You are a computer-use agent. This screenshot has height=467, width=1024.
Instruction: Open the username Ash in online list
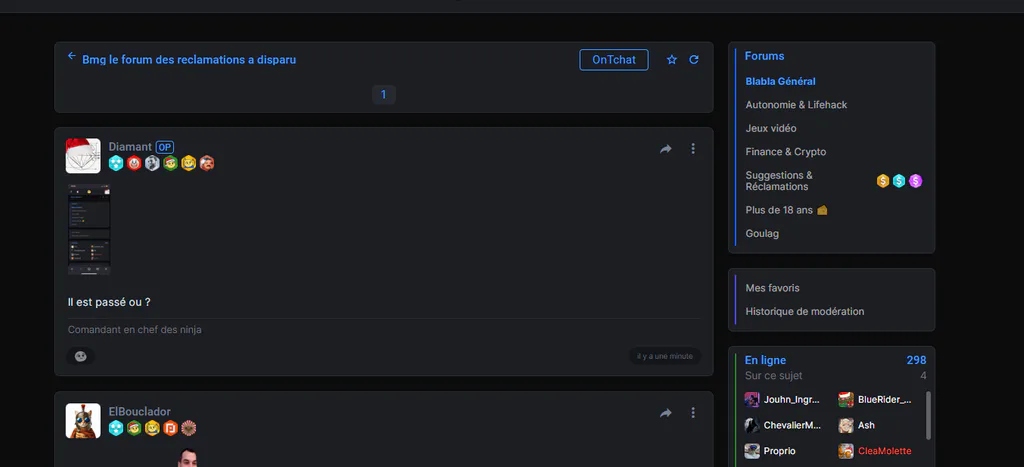[x=866, y=425]
